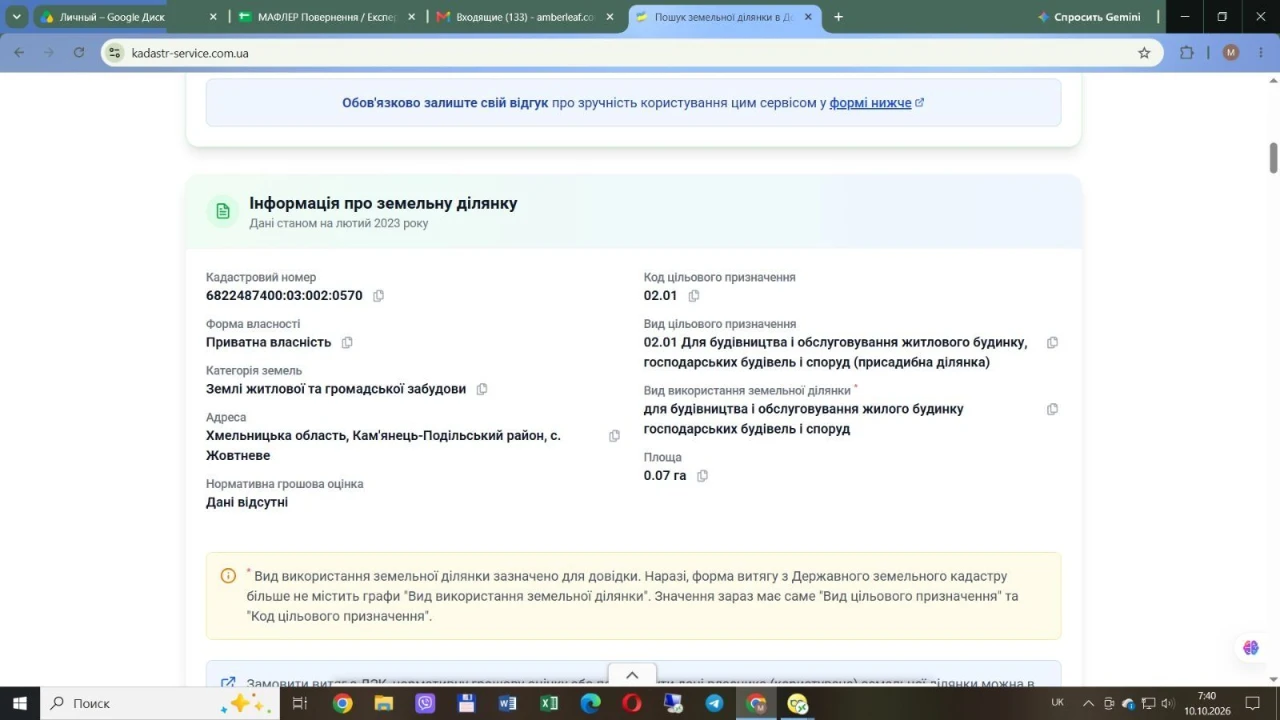This screenshot has width=1280, height=720.
Task: Switch to the 'Входящие (133)' Gmail tab
Action: click(x=525, y=17)
